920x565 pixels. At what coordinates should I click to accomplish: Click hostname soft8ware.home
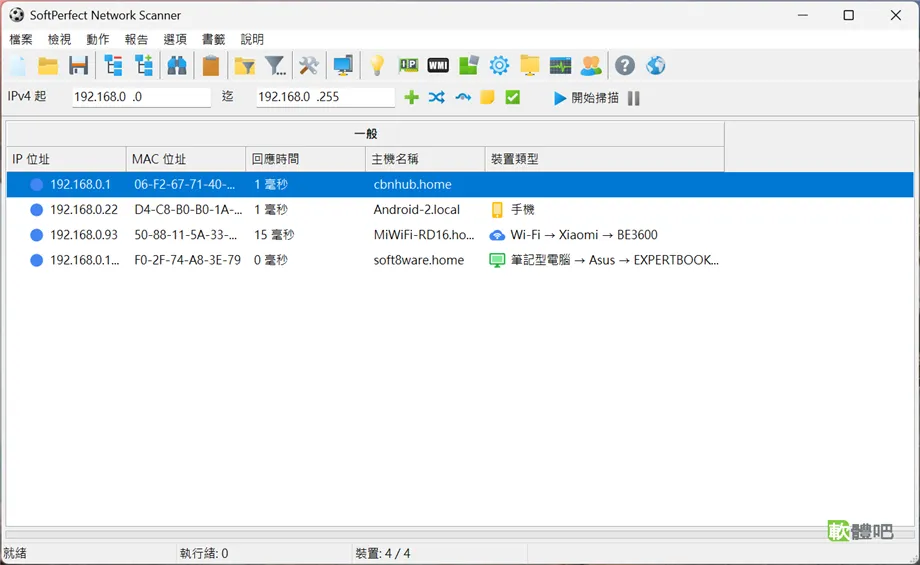click(x=418, y=260)
